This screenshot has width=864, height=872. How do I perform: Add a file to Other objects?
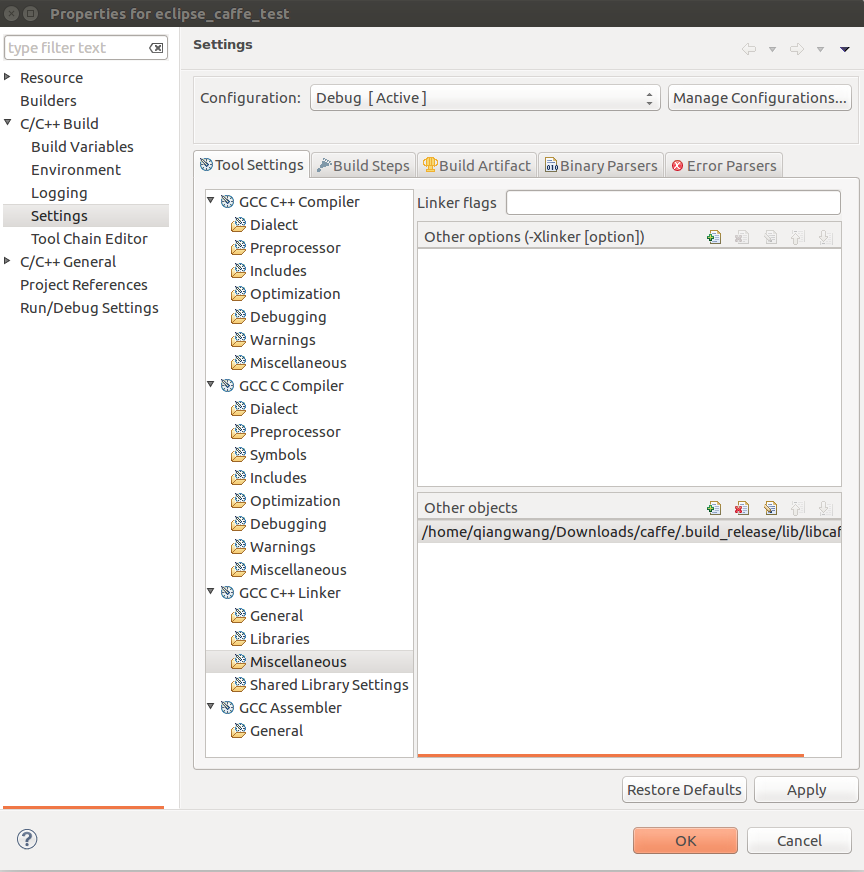(x=714, y=508)
